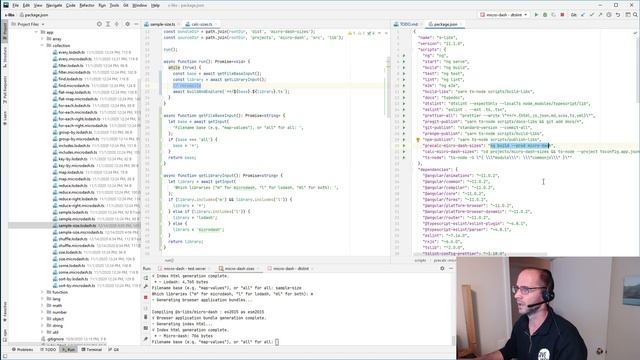Start debugging with the green bug icon
This screenshot has height=360, width=640.
click(x=545, y=15)
